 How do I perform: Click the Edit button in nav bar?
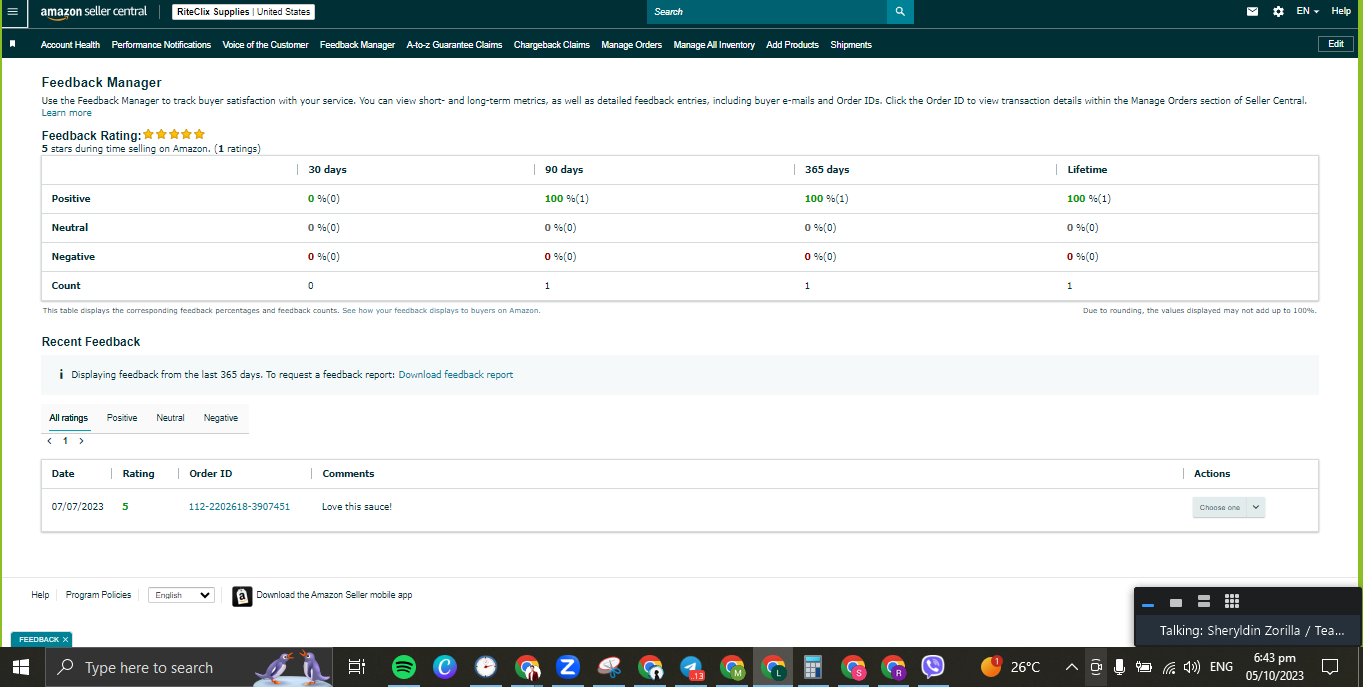1336,44
